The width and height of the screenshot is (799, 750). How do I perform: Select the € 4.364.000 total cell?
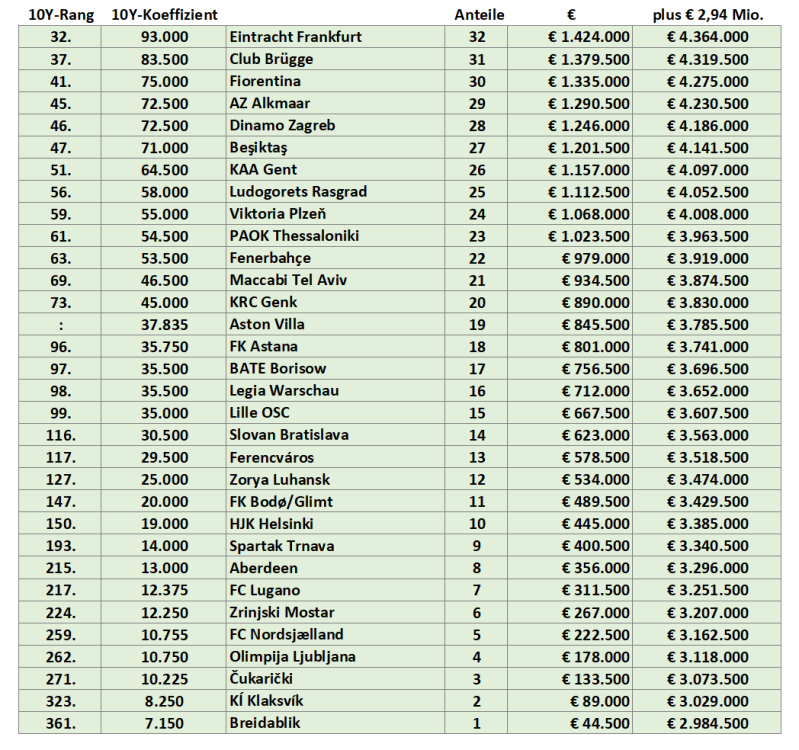click(x=707, y=37)
